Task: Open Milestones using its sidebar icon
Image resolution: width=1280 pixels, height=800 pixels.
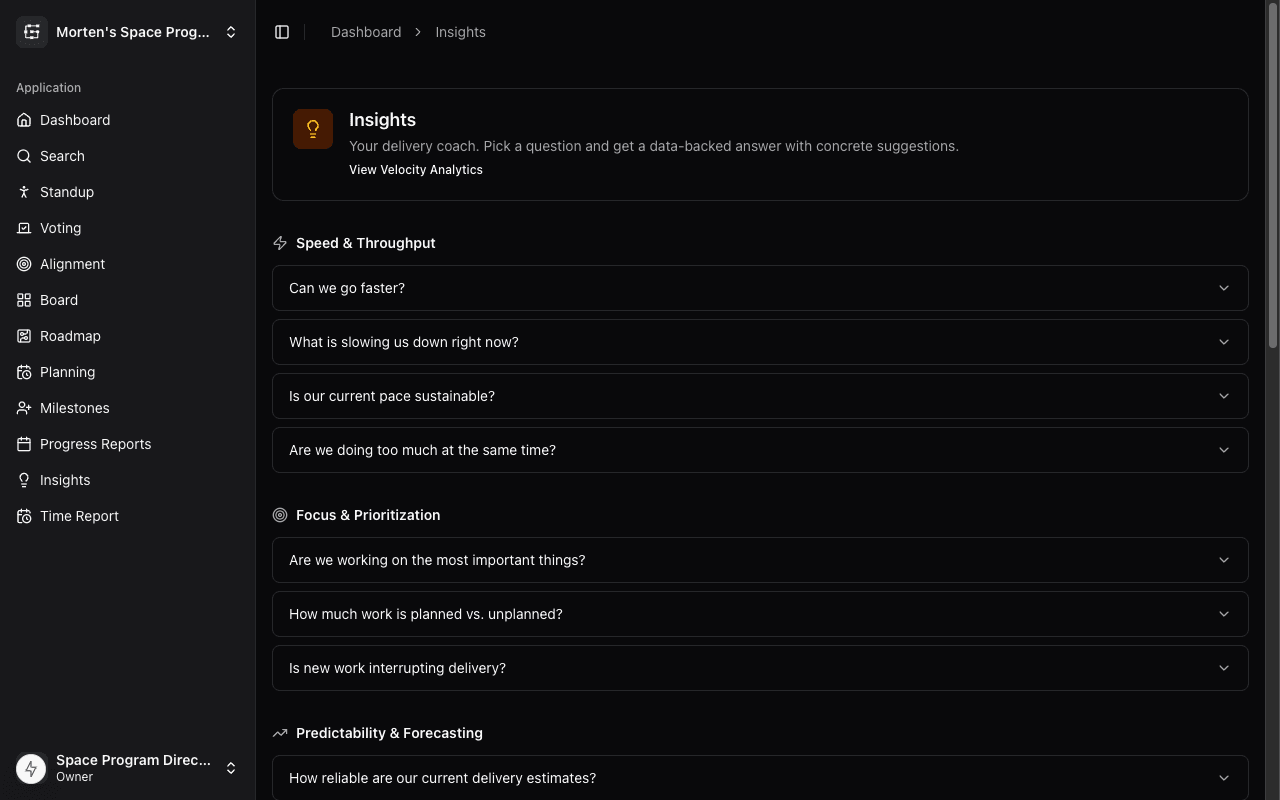Action: [x=24, y=408]
